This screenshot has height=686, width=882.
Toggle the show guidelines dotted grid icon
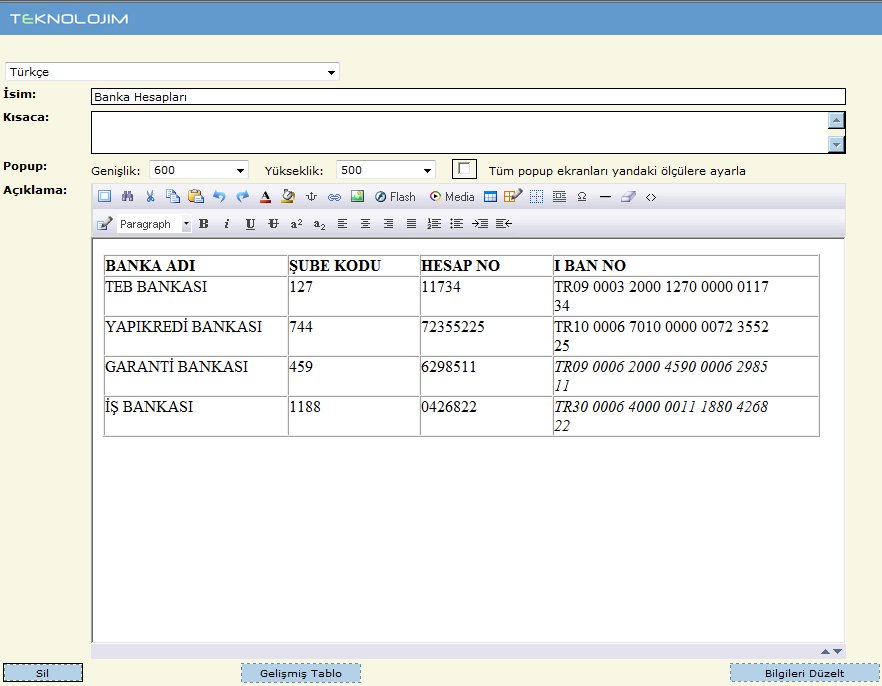click(537, 197)
